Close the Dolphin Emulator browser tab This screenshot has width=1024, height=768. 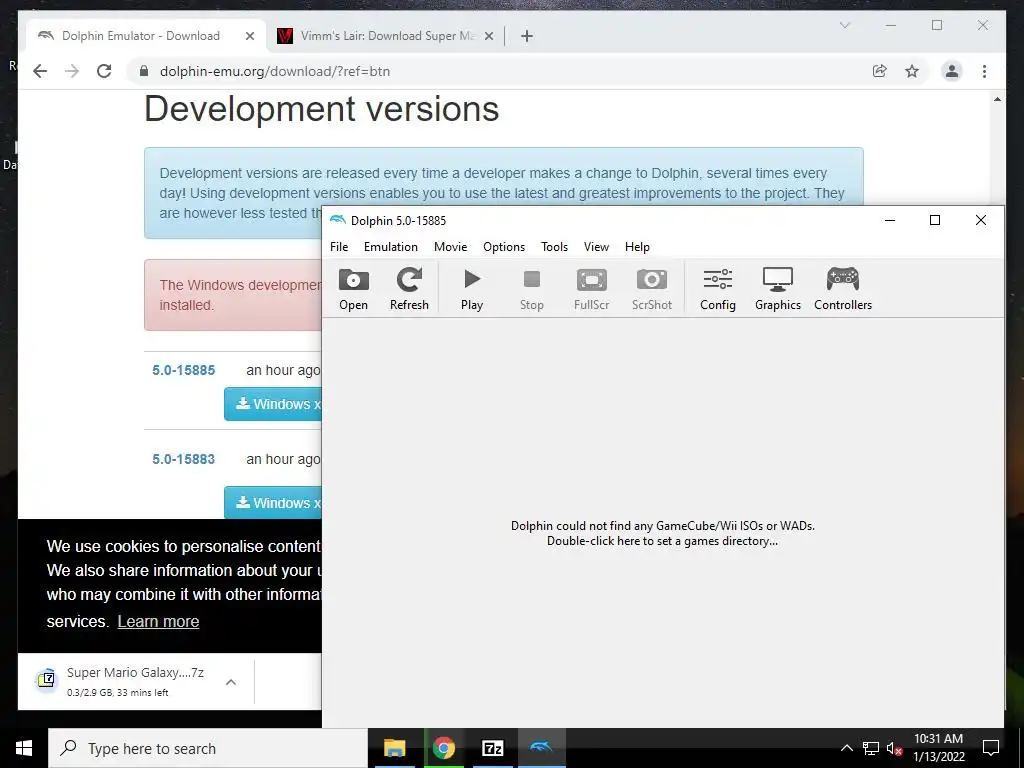249,36
